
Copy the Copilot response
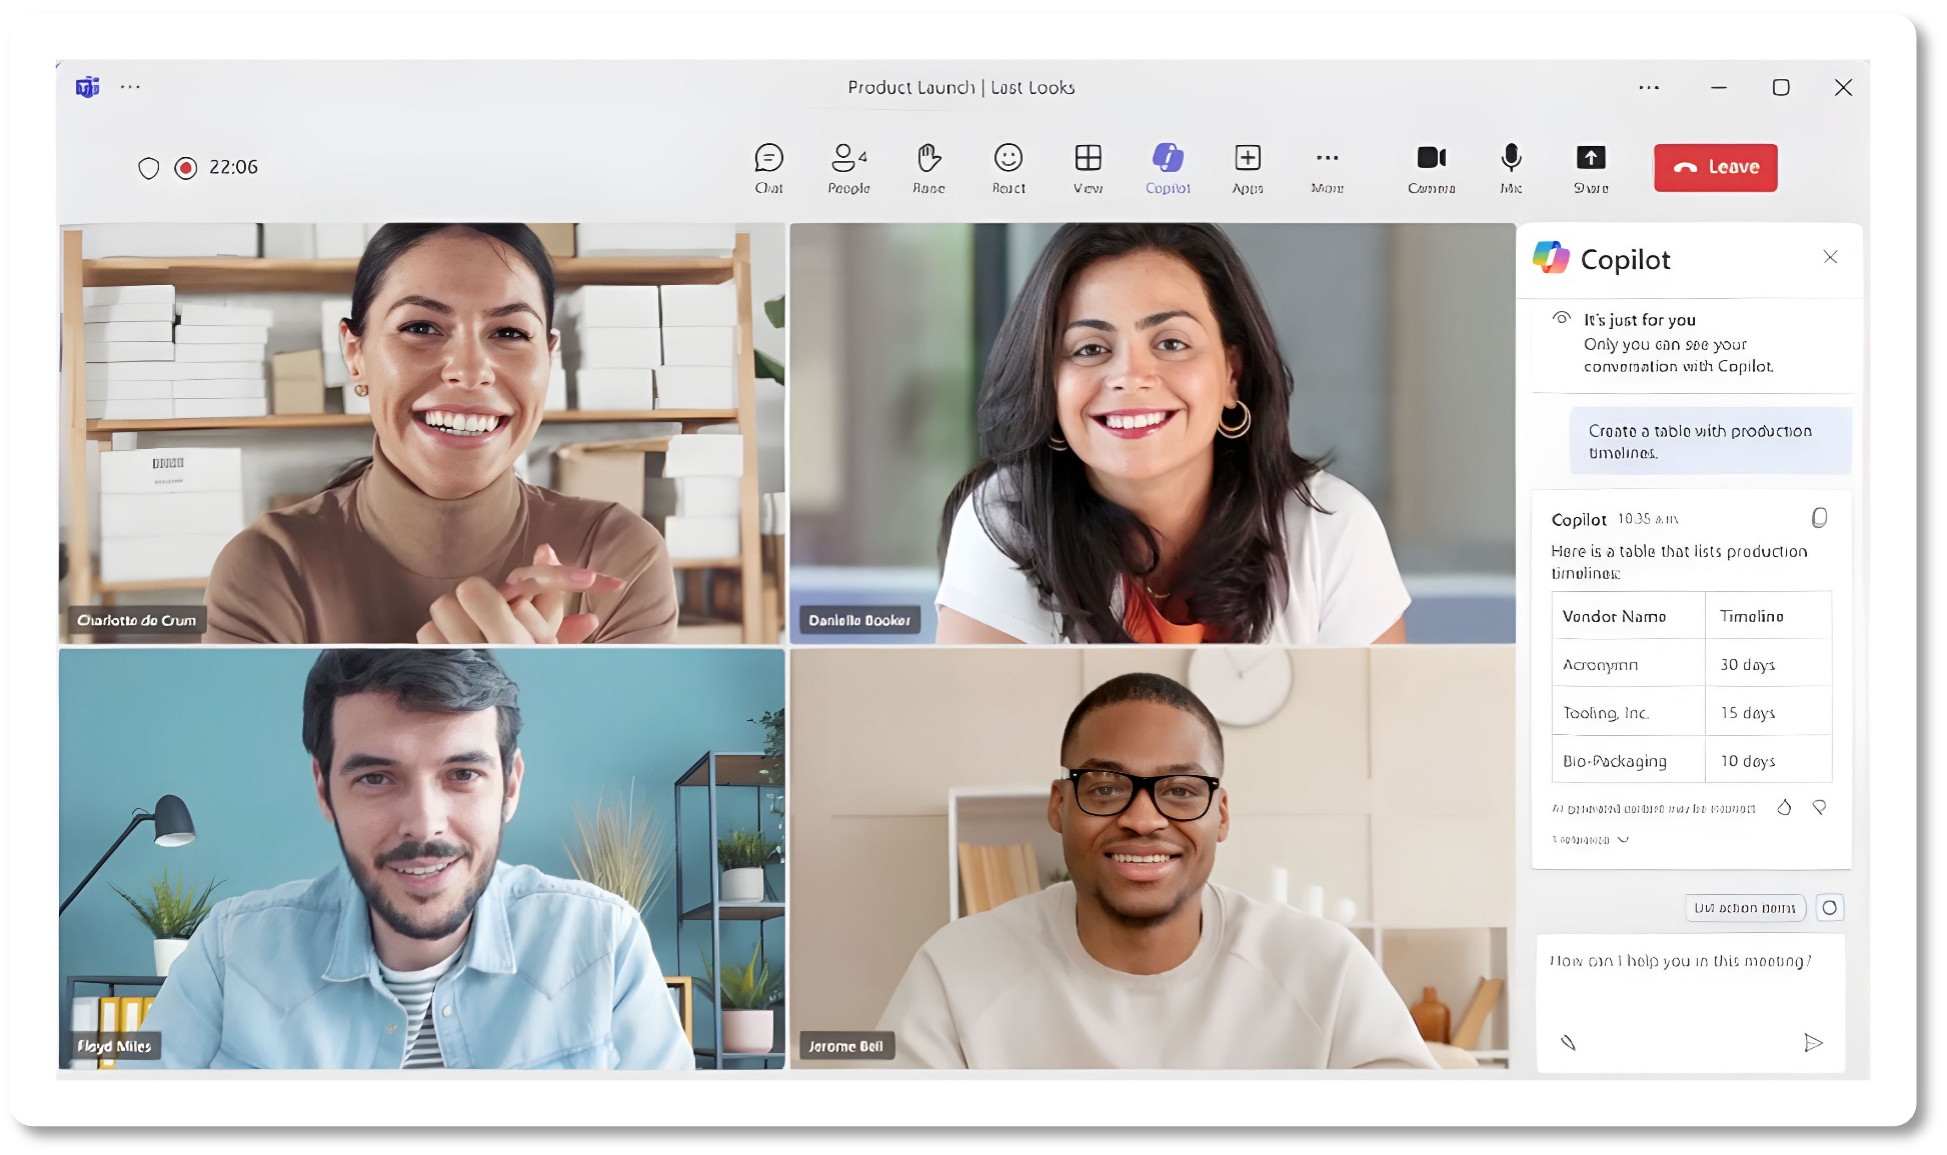pos(1819,518)
